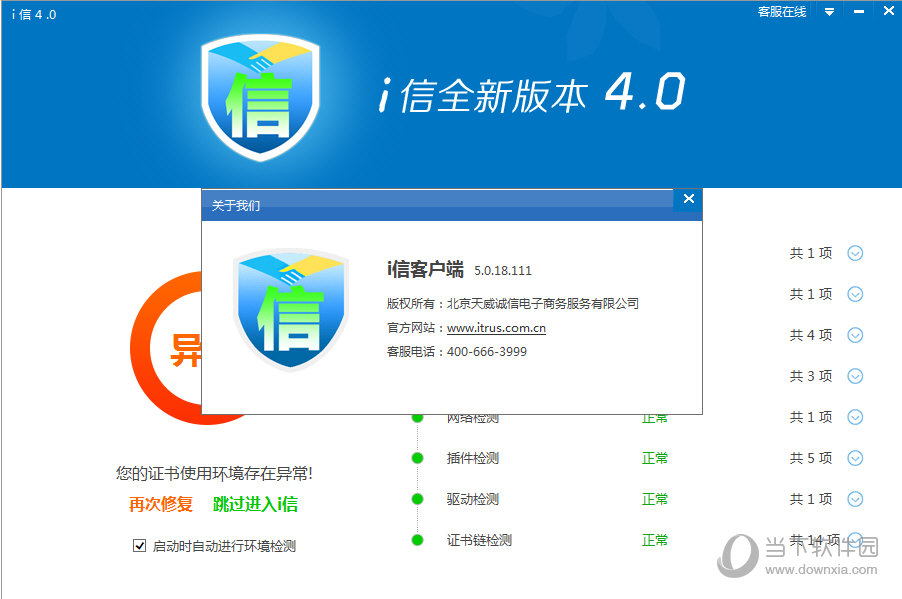902x599 pixels.
Task: Click the 正常 status for 插件检测
Action: [x=655, y=458]
